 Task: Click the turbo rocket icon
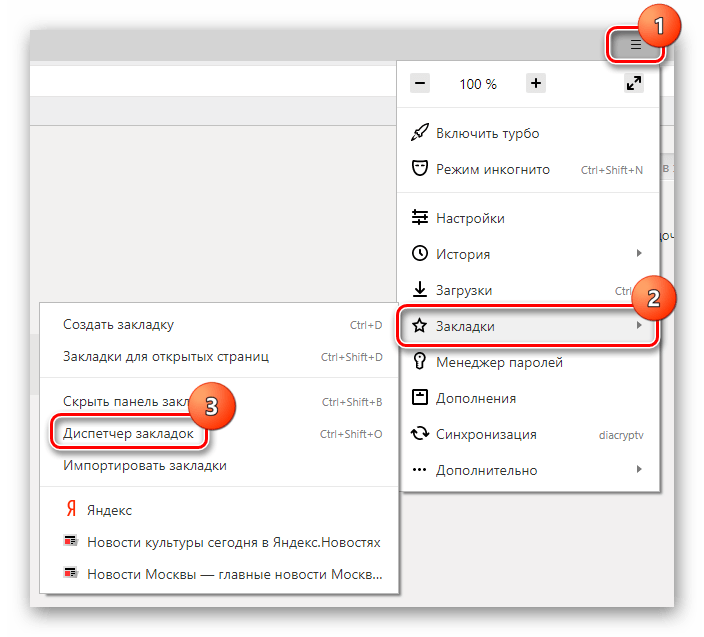click(420, 133)
